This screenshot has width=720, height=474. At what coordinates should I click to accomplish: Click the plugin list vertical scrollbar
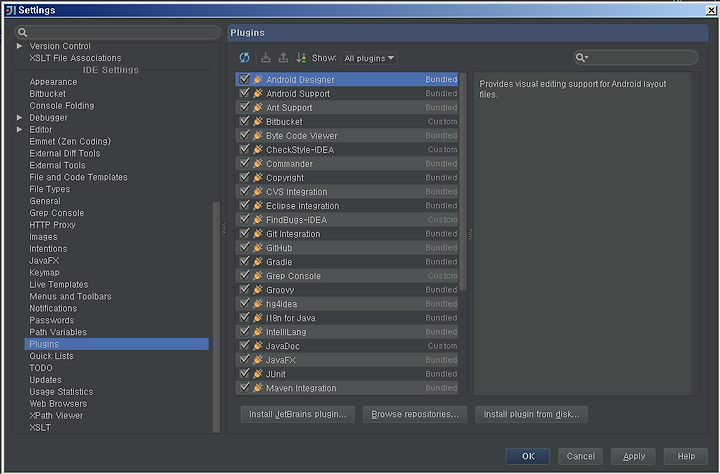tap(463, 181)
